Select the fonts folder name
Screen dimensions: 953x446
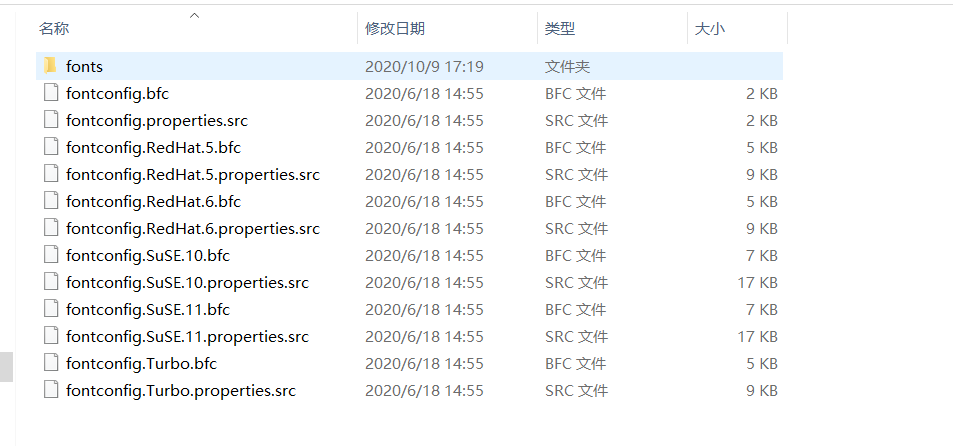pyautogui.click(x=84, y=66)
